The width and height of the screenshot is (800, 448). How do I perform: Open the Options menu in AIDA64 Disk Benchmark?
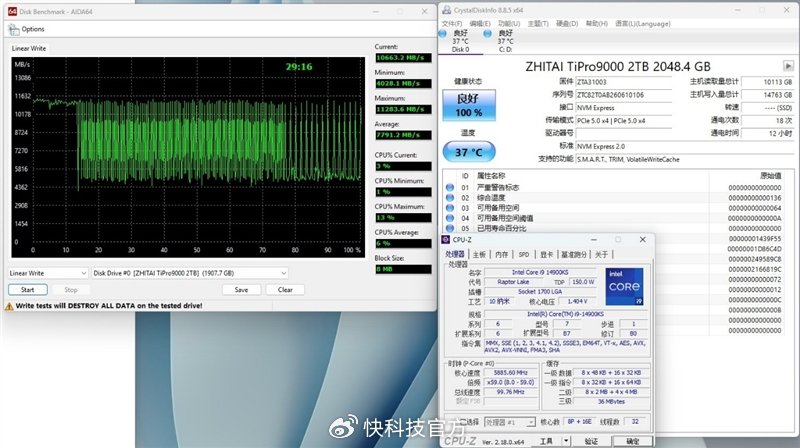tap(33, 29)
